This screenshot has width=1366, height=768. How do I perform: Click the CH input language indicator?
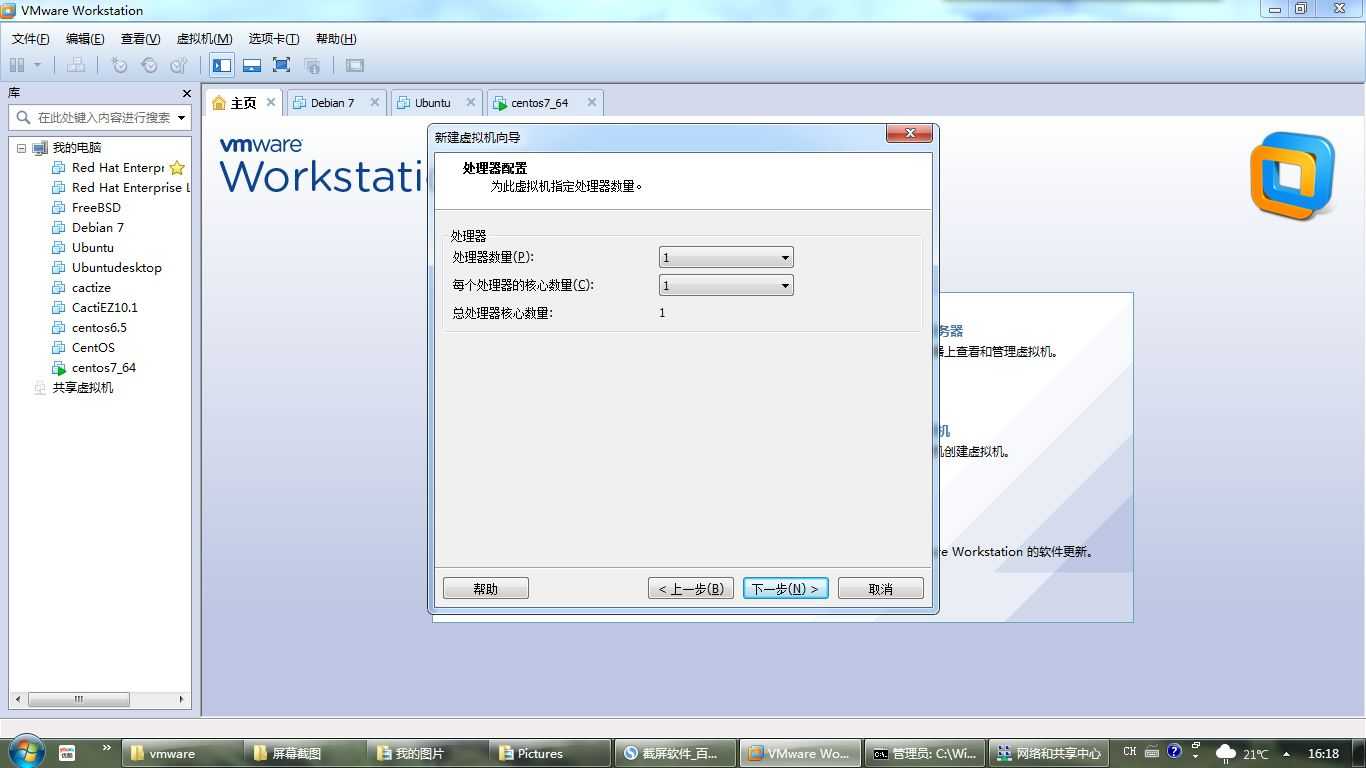click(1129, 752)
